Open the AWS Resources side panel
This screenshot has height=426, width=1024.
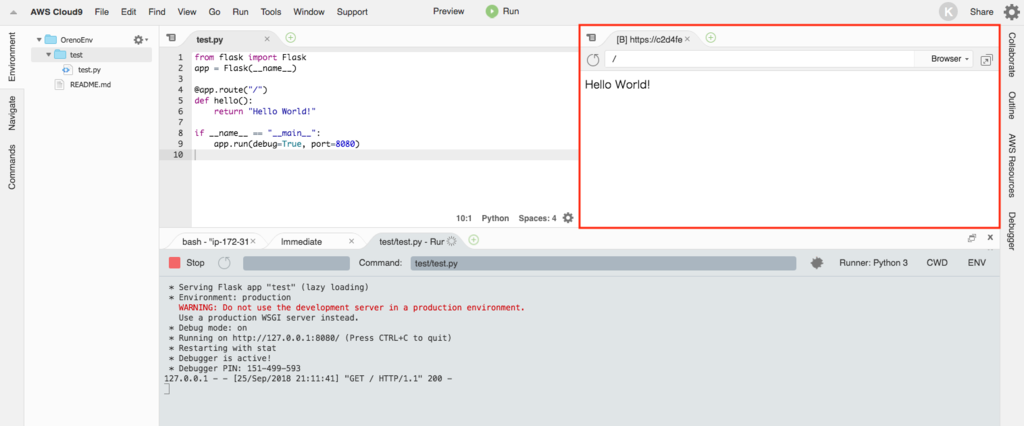(1012, 165)
